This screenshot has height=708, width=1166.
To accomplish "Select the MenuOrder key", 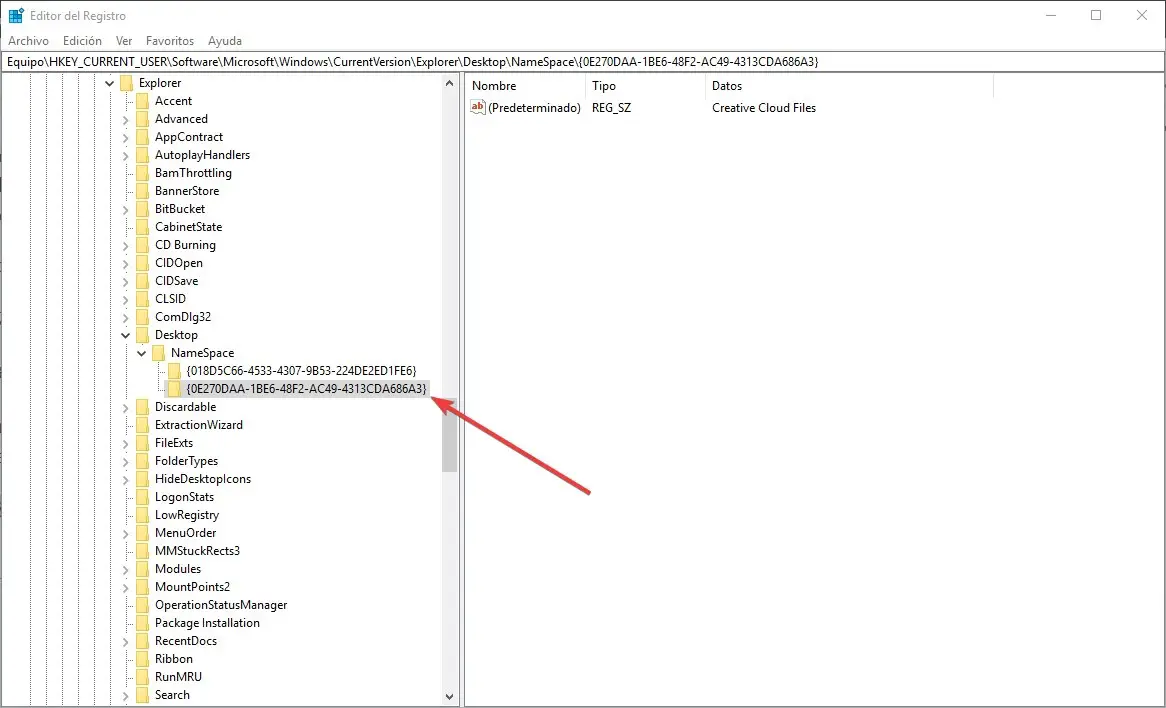I will pos(186,532).
